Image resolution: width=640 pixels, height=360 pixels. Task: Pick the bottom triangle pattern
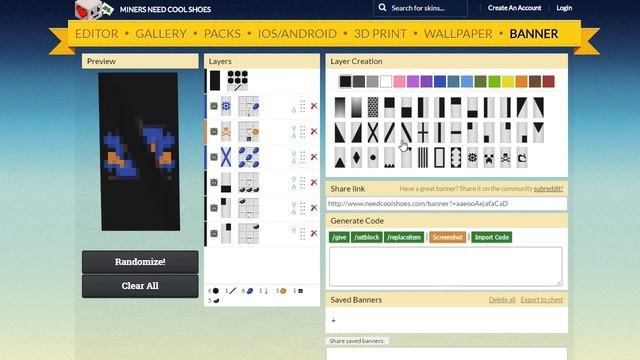[x=340, y=158]
